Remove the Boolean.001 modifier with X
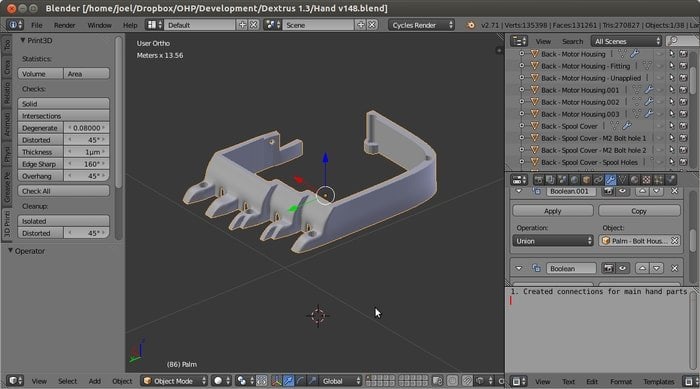The image size is (700, 389). pos(675,191)
